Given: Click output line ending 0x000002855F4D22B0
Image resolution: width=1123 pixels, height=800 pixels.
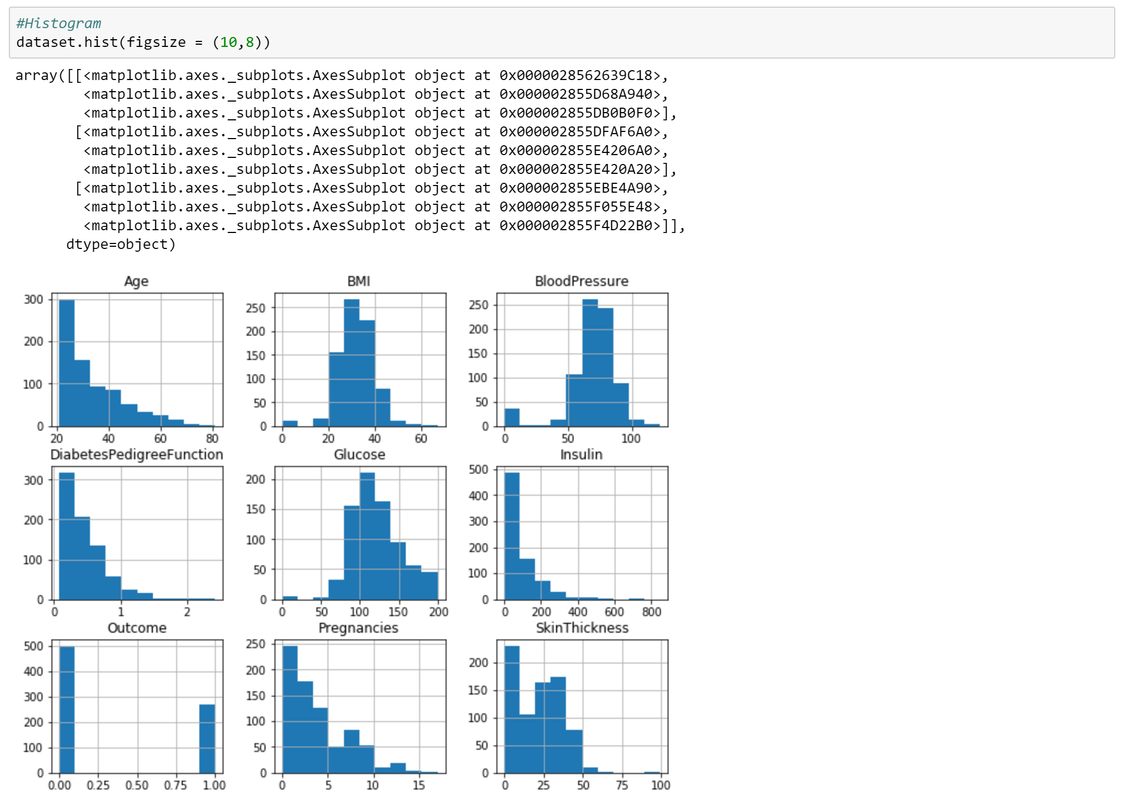Looking at the screenshot, I should point(385,226).
